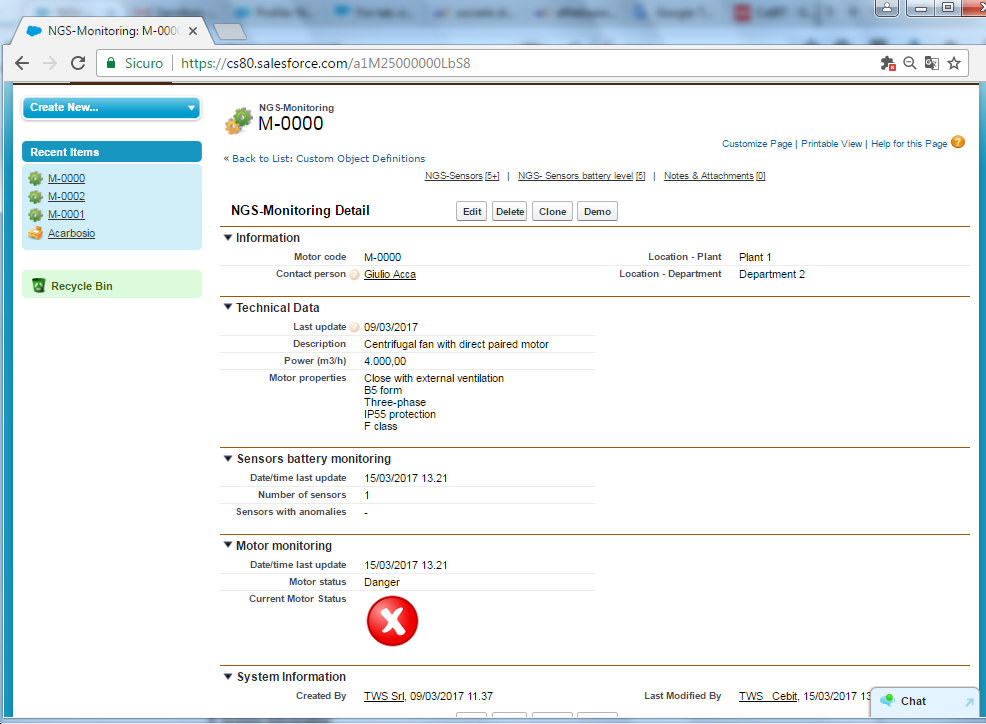Image resolution: width=986 pixels, height=724 pixels.
Task: Click the browser address bar URL
Action: pos(326,63)
